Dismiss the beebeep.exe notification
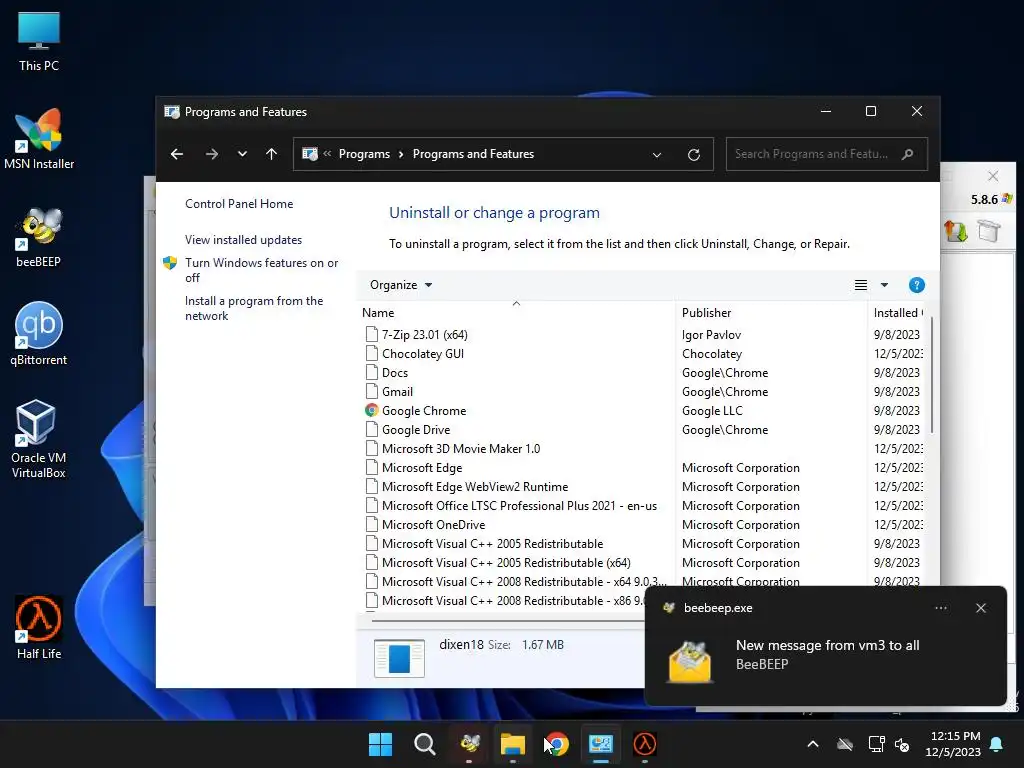This screenshot has height=768, width=1024. tap(980, 608)
